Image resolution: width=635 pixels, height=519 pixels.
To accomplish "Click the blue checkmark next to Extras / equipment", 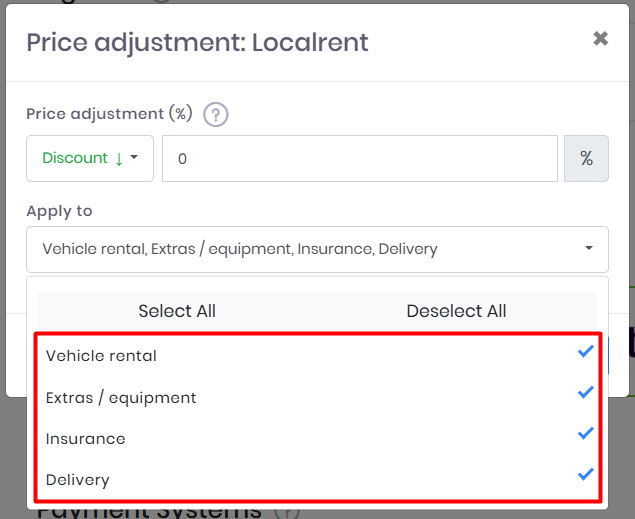I will [586, 393].
